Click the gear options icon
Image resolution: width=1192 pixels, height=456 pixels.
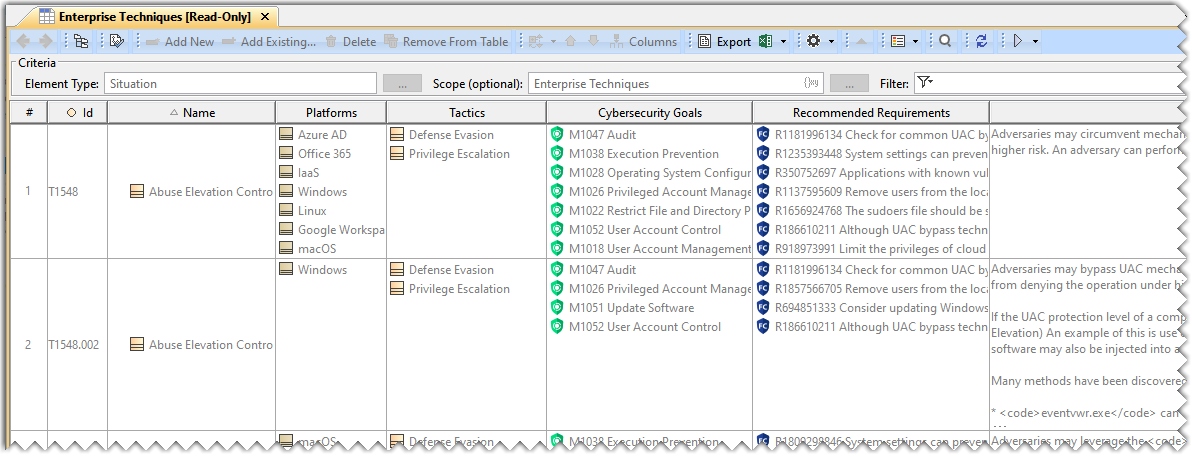click(813, 42)
